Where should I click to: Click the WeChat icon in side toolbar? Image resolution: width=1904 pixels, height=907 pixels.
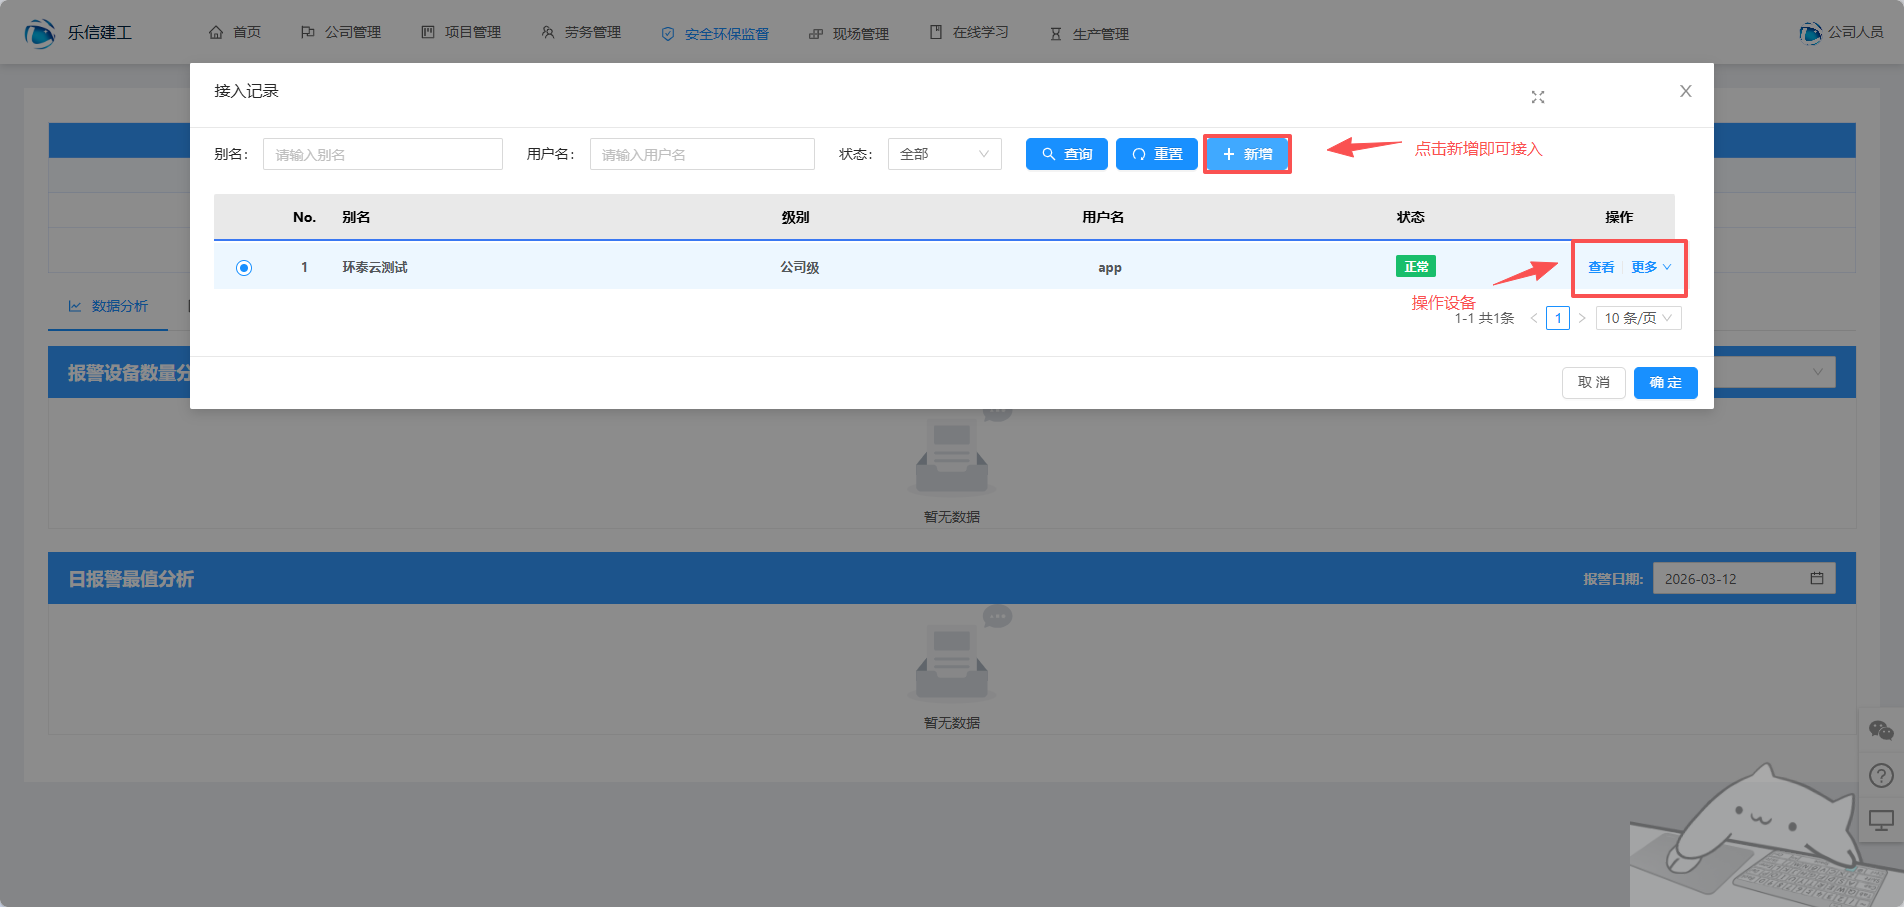point(1880,731)
